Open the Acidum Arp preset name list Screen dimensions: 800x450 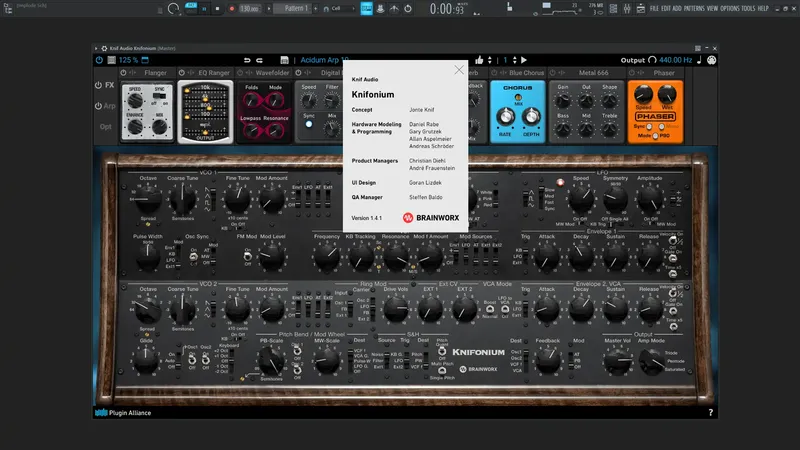[x=324, y=60]
